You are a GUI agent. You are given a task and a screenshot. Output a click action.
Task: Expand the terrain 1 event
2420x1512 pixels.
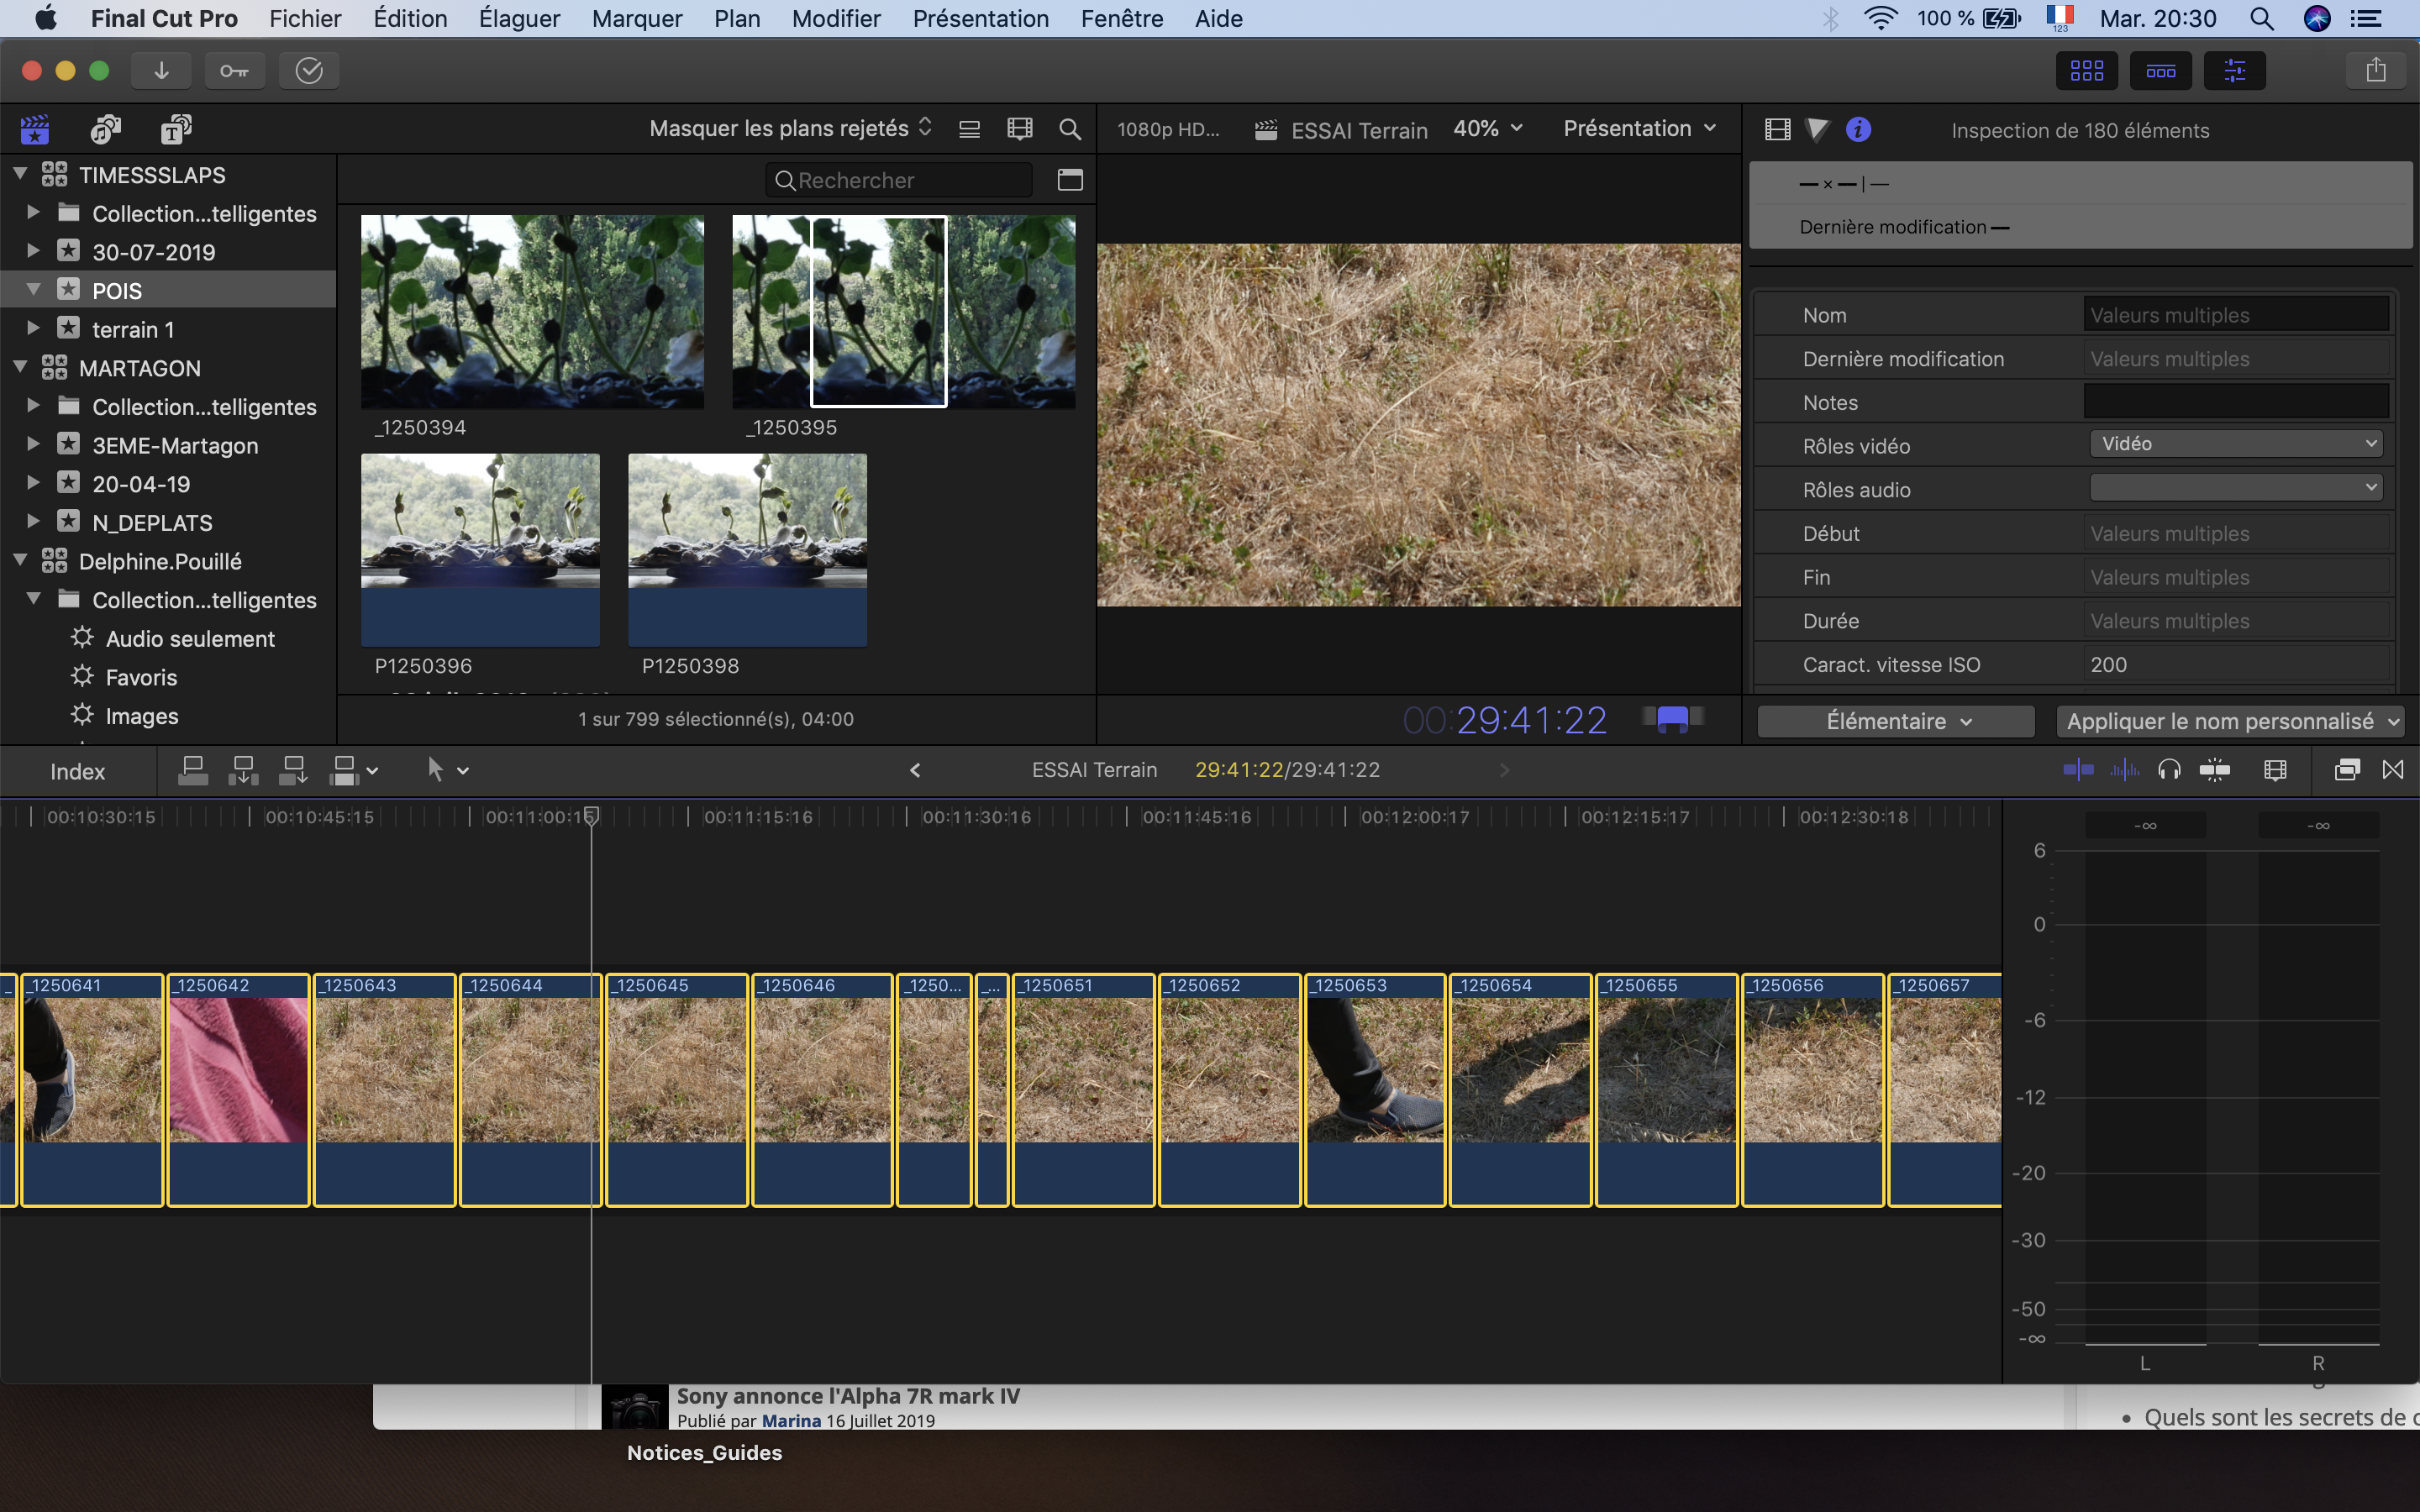[x=33, y=329]
